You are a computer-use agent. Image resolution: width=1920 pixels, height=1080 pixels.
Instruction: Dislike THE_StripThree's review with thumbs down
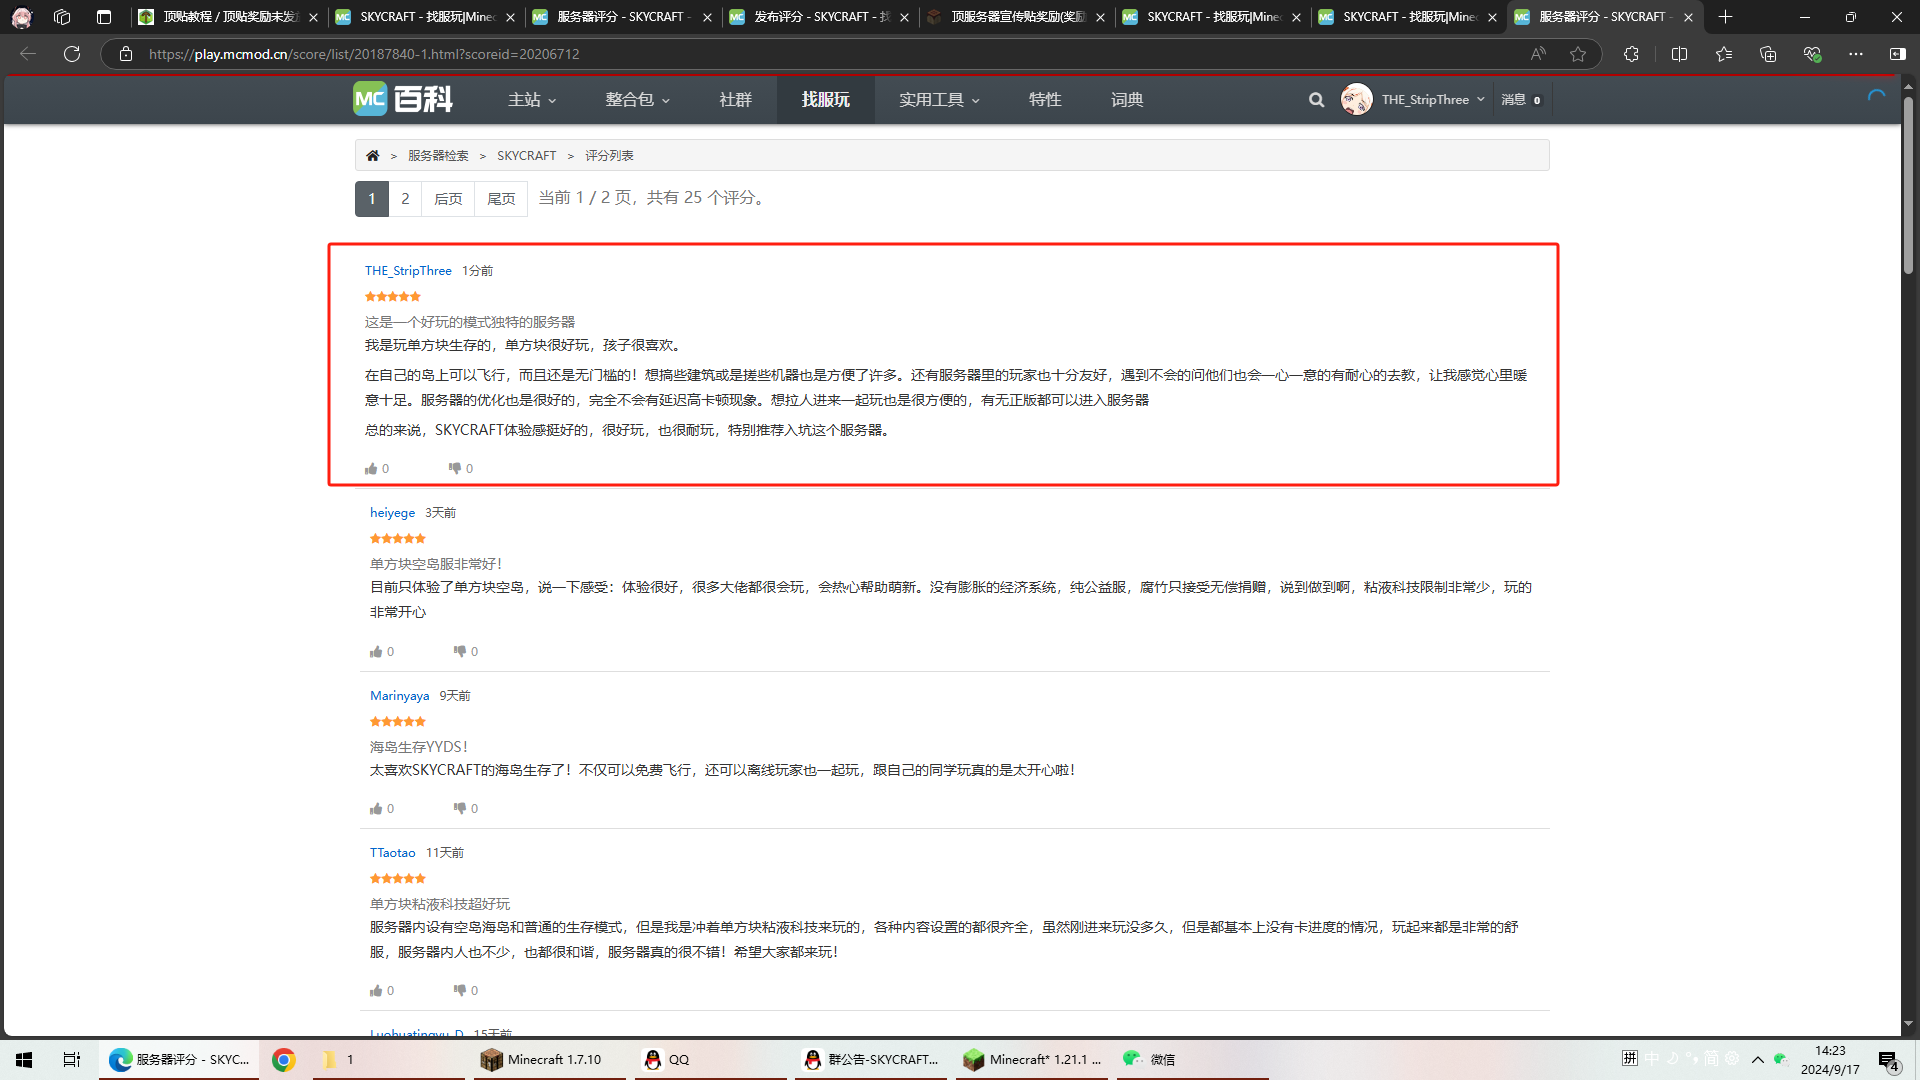point(455,468)
